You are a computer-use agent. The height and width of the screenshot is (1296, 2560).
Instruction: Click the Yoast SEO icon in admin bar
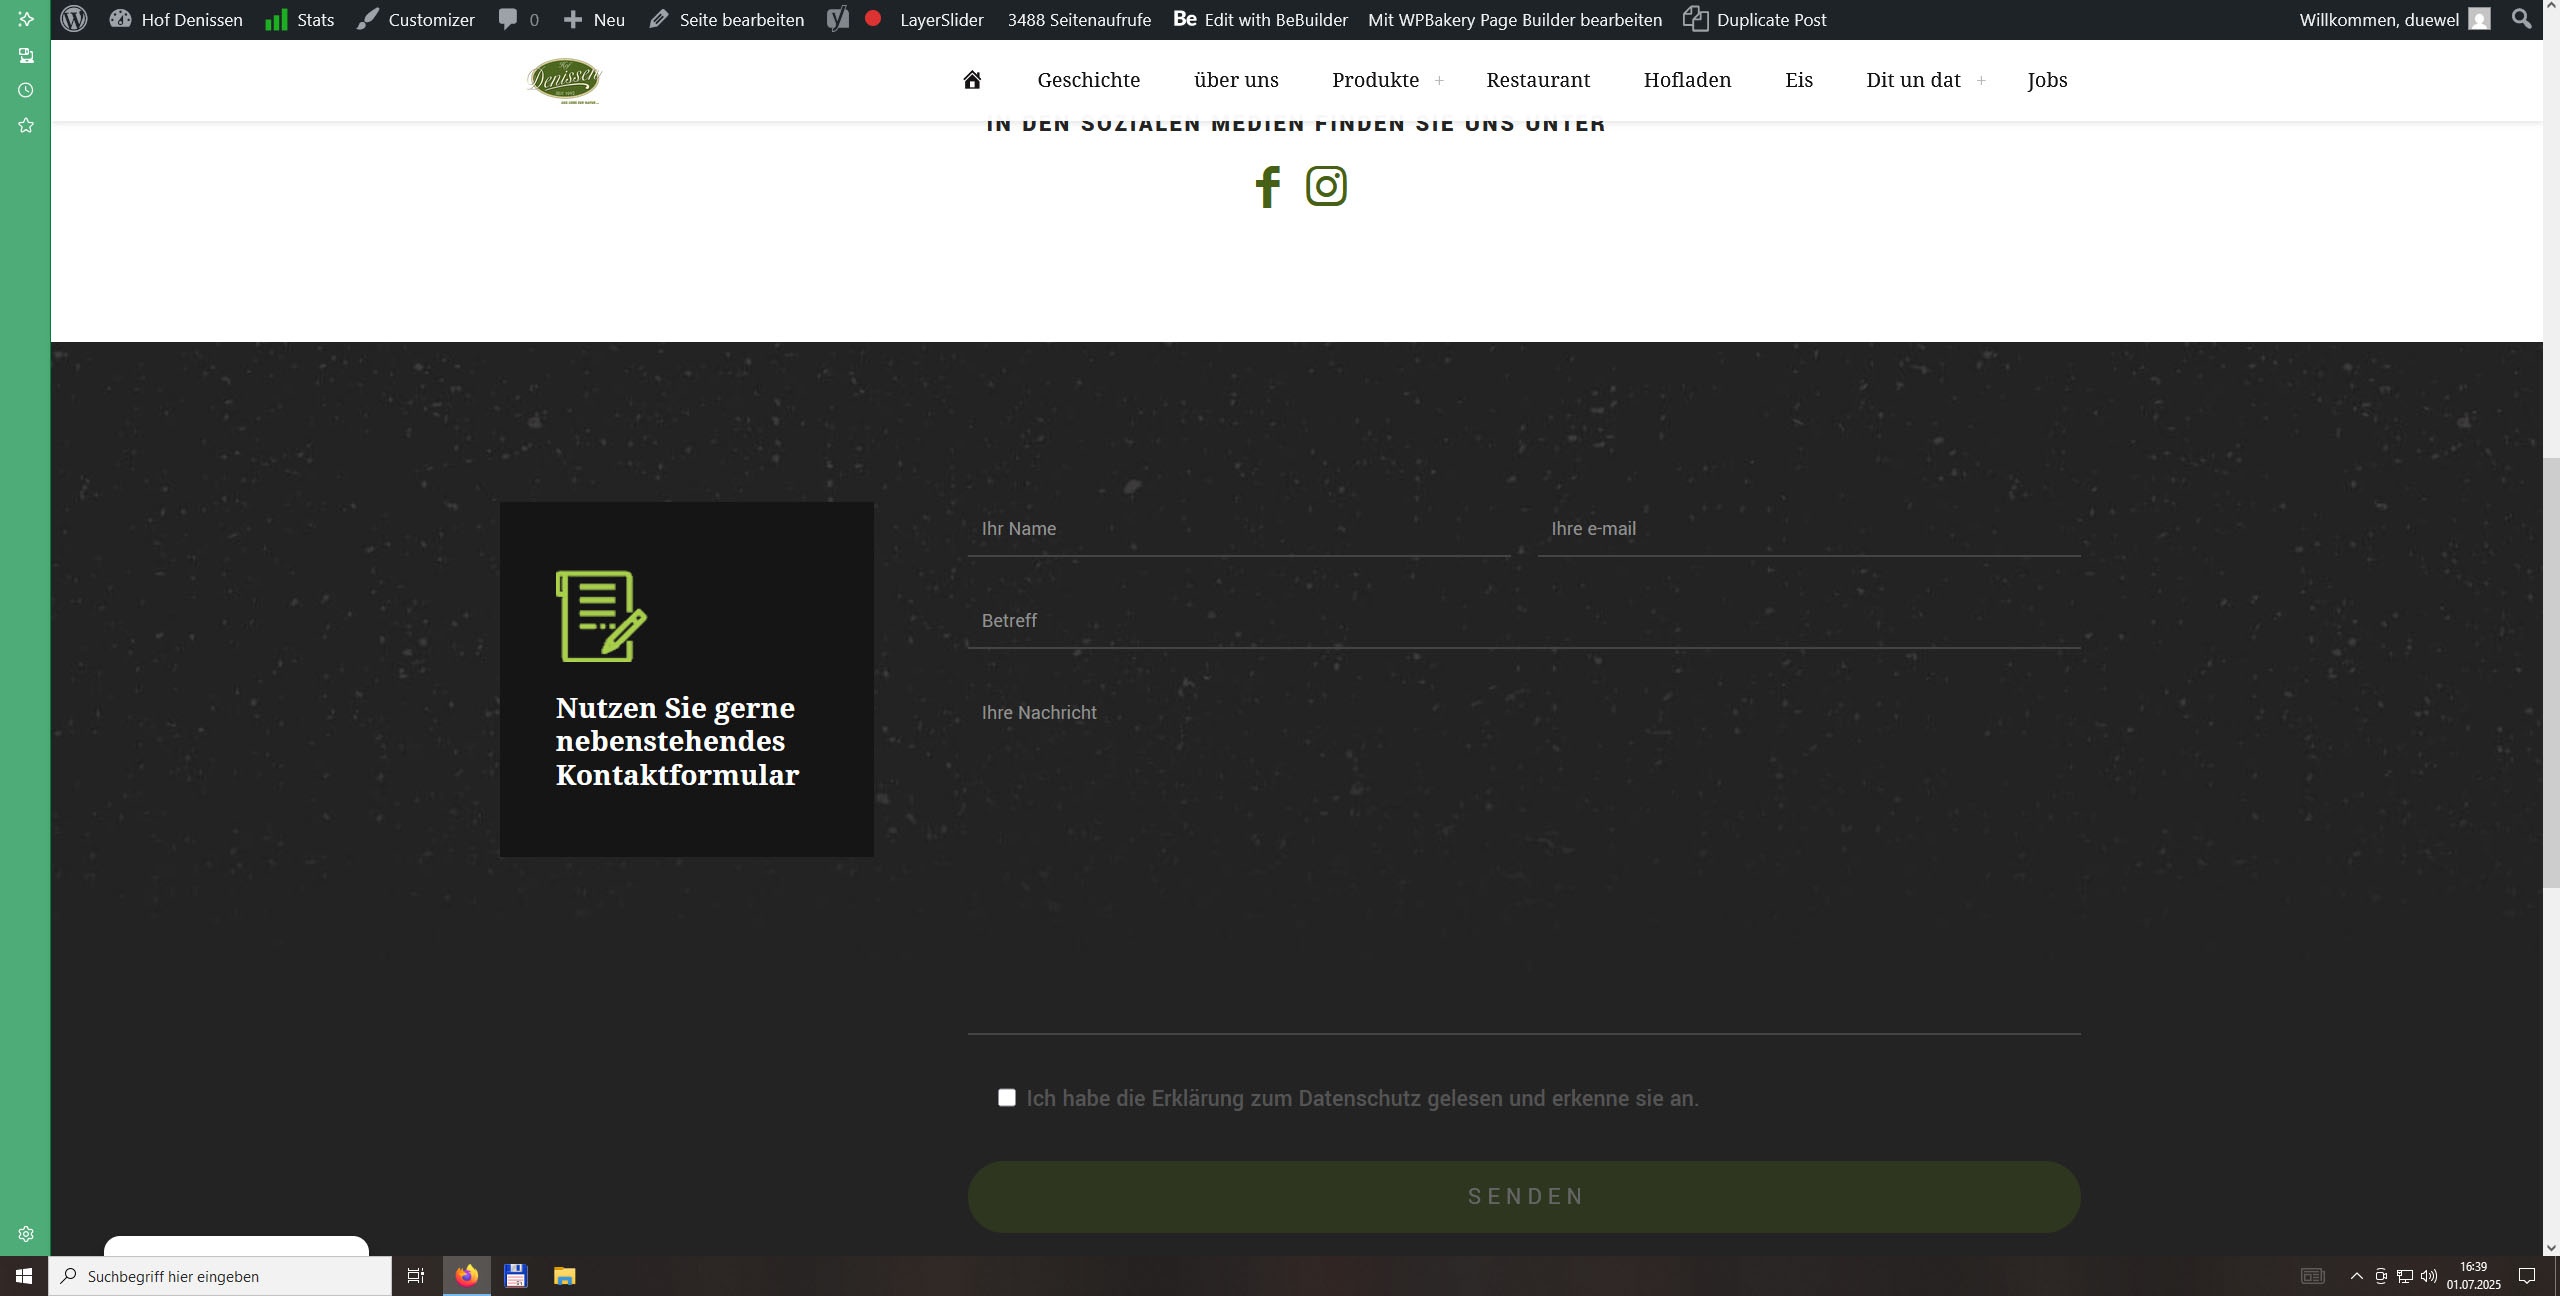click(x=838, y=19)
